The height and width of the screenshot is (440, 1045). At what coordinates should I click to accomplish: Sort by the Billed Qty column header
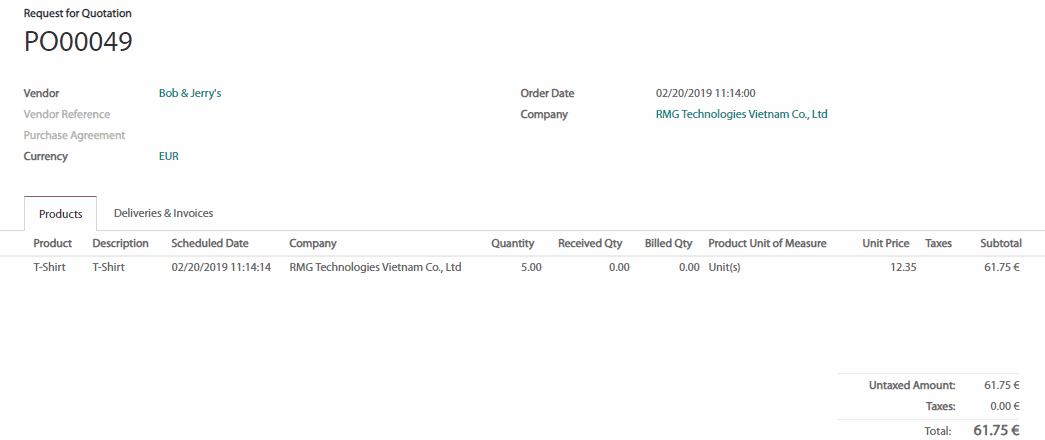coord(668,243)
